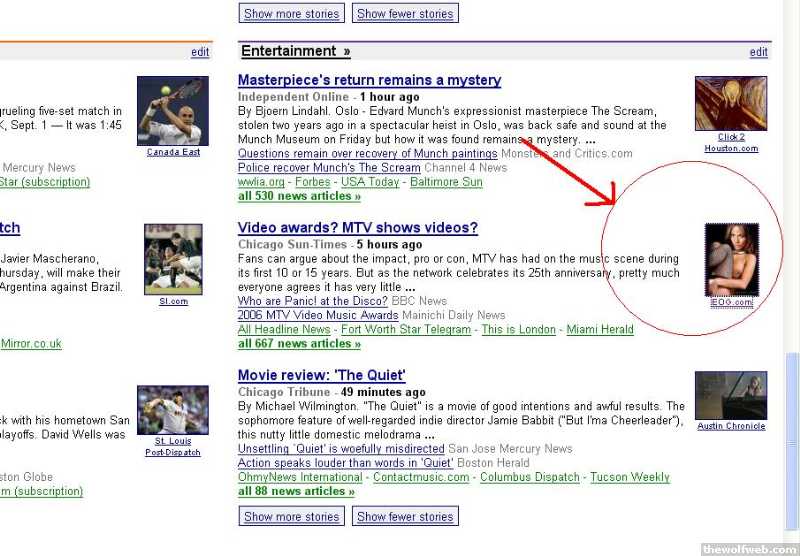Click bottom Show more stories button
800x556 pixels.
coord(291,516)
